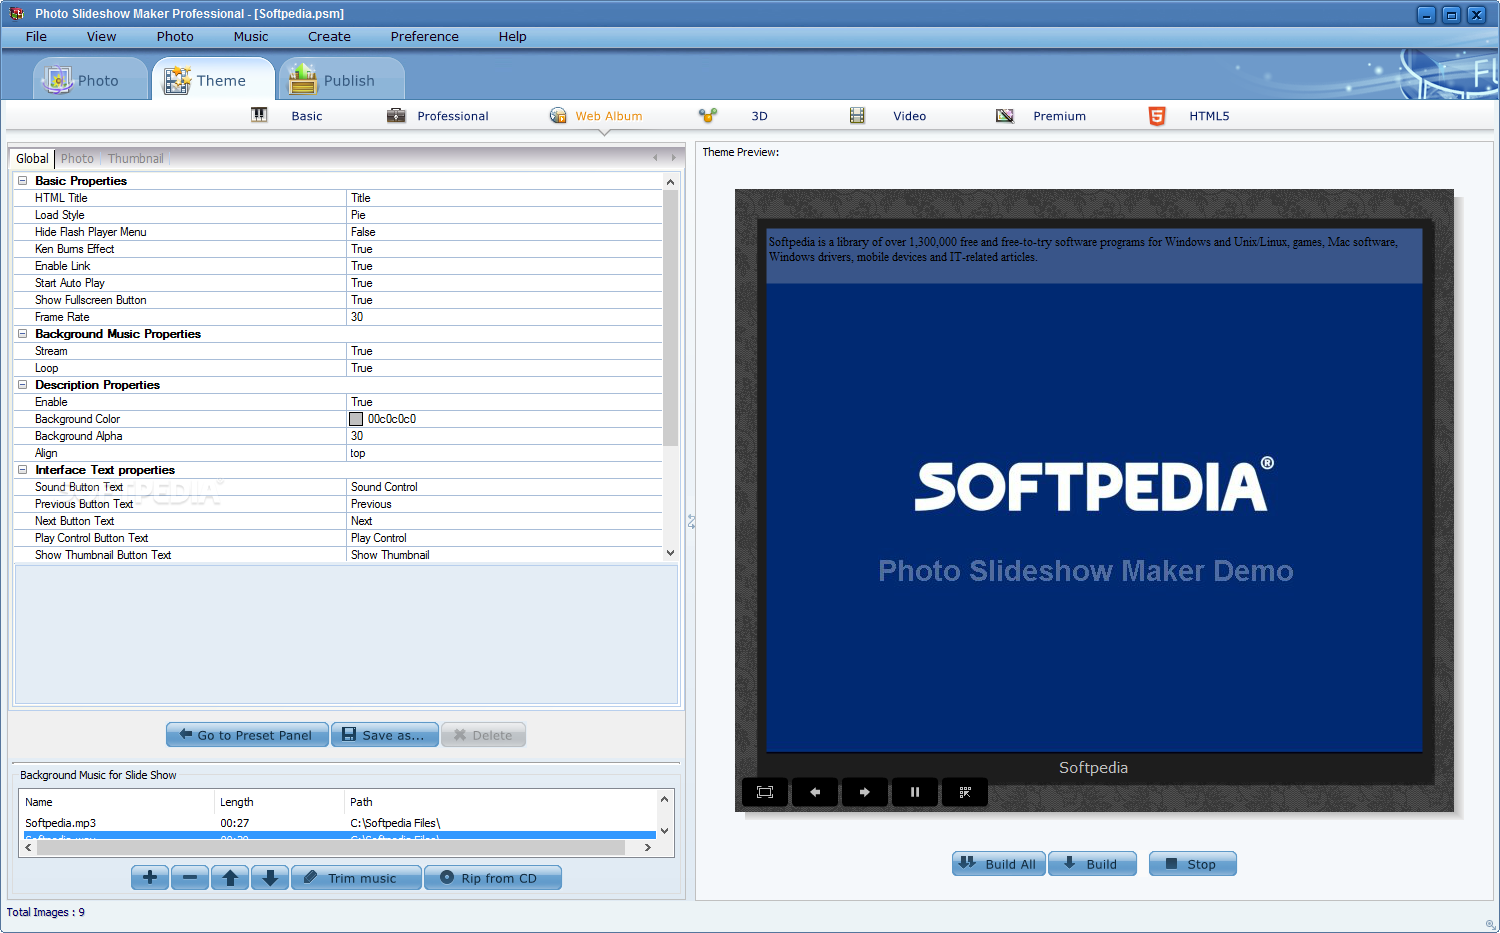Move selected music track up
This screenshot has height=933, width=1500.
[x=230, y=878]
